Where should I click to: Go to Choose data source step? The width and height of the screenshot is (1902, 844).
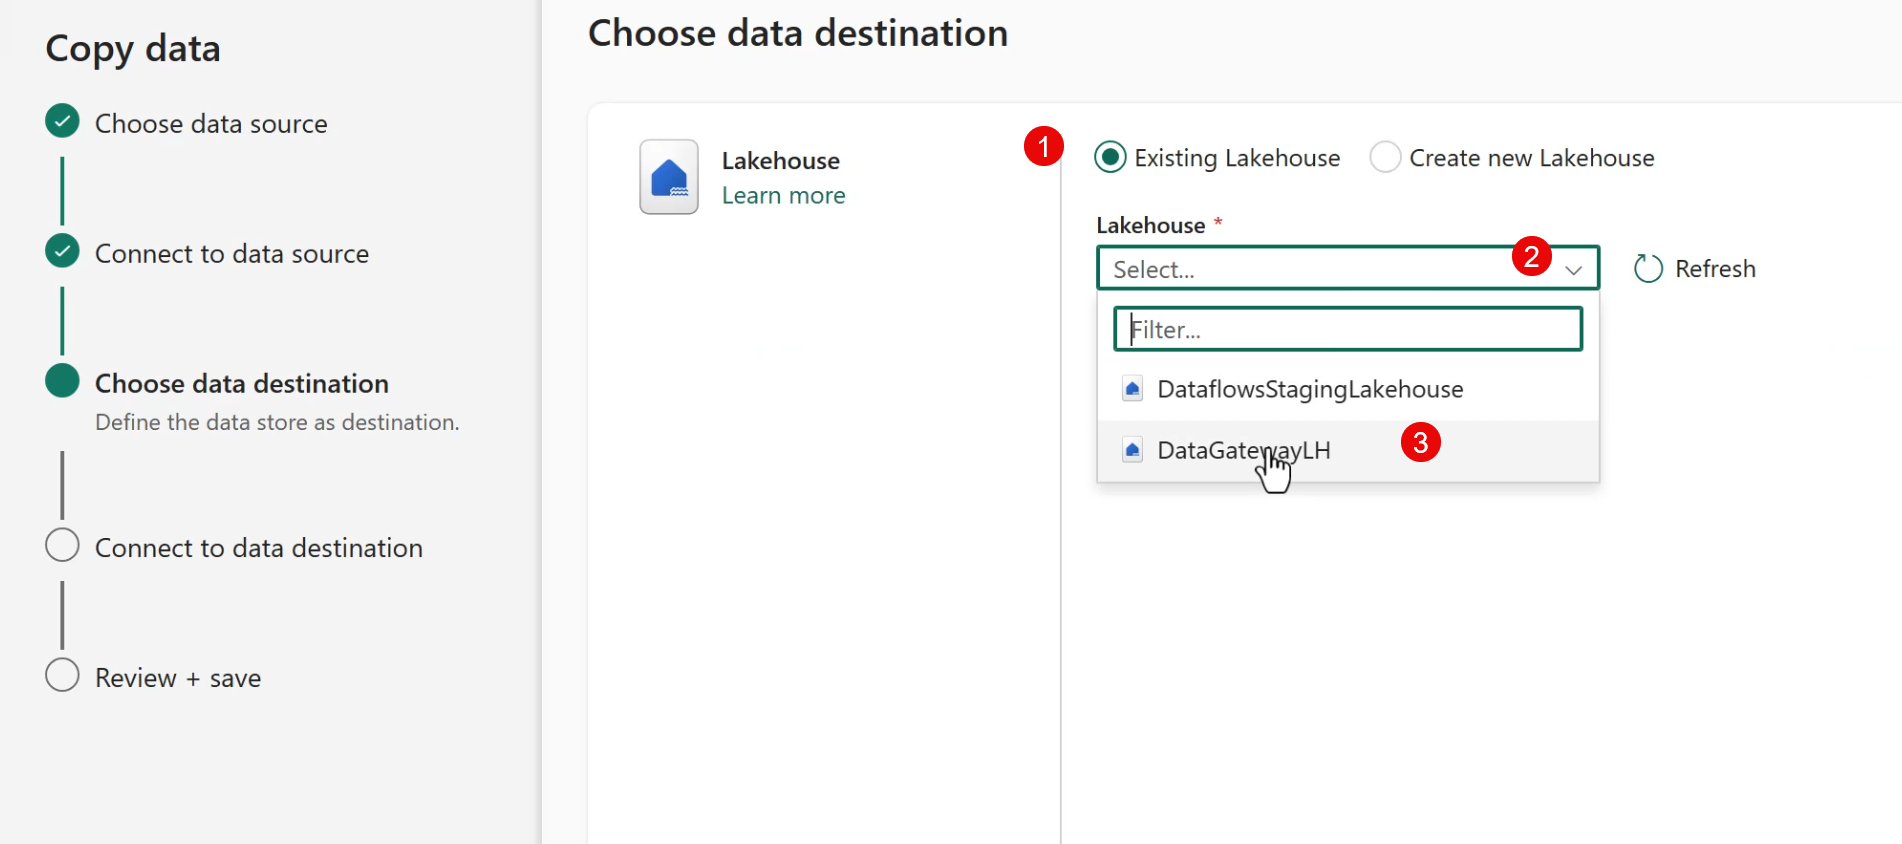click(211, 124)
